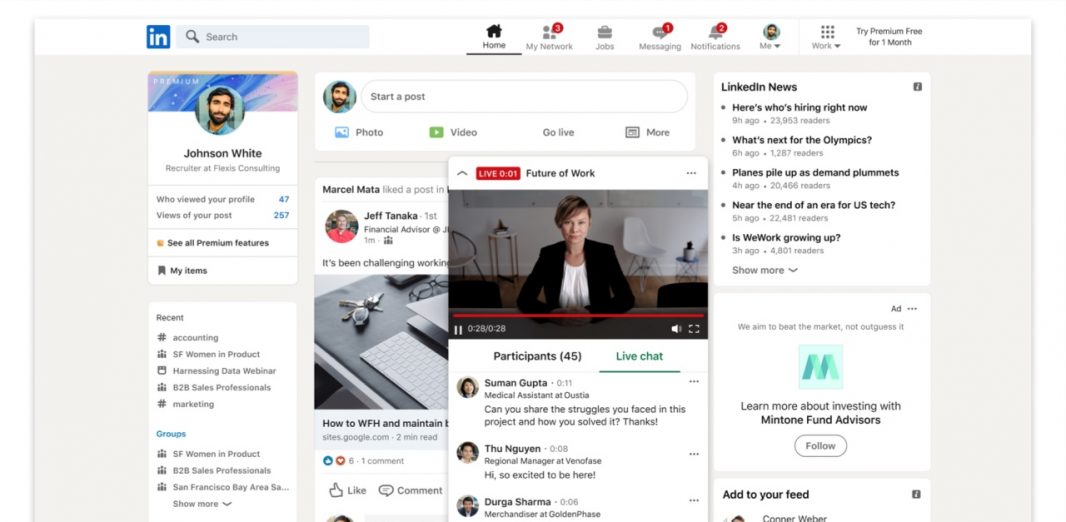Click profile photo beside Start a post
The image size is (1066, 522).
pyautogui.click(x=340, y=97)
